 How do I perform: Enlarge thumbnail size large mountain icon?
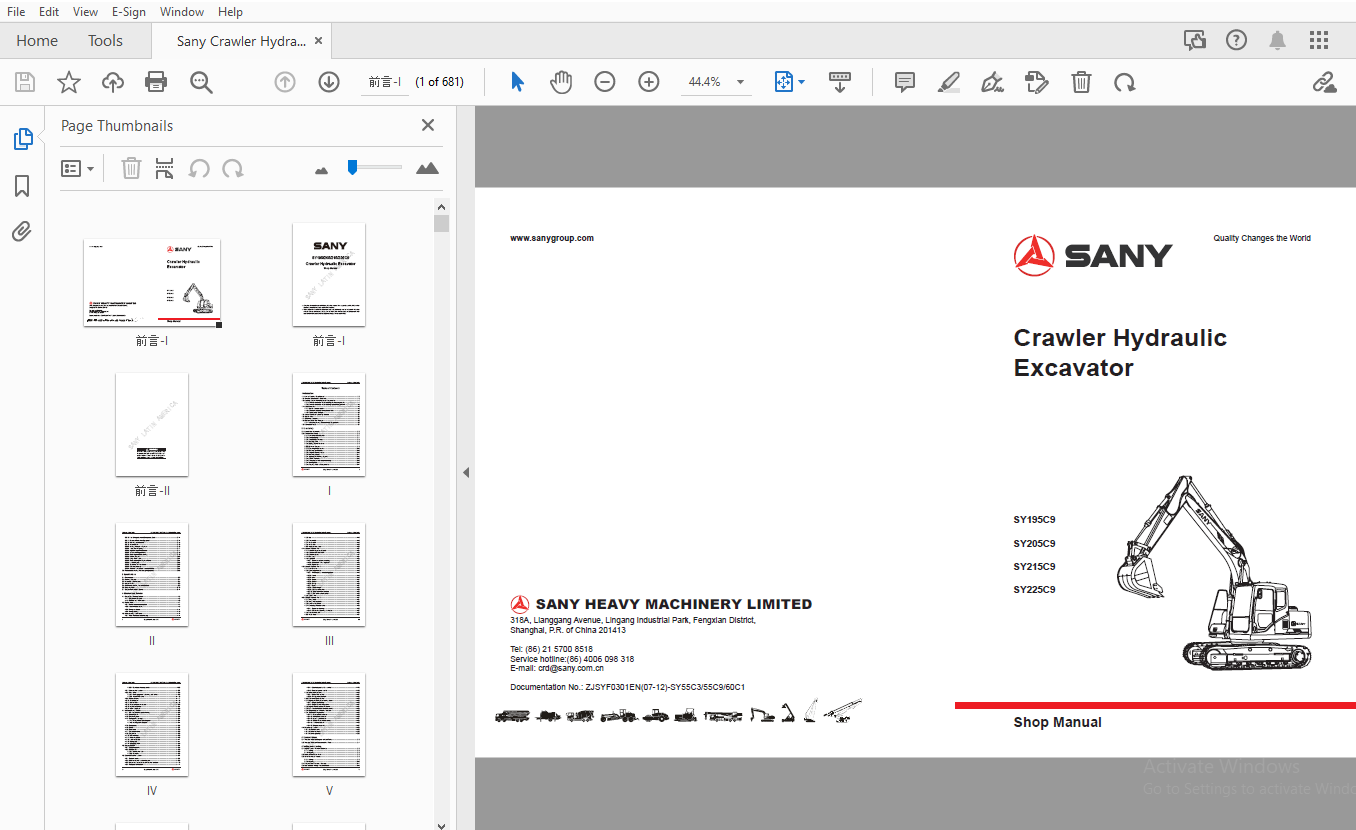[427, 168]
